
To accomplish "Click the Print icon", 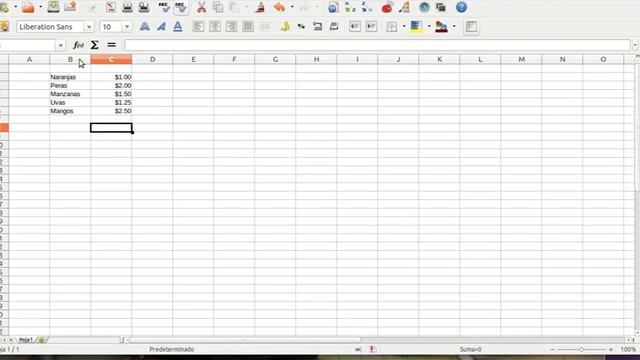I will point(127,7).
